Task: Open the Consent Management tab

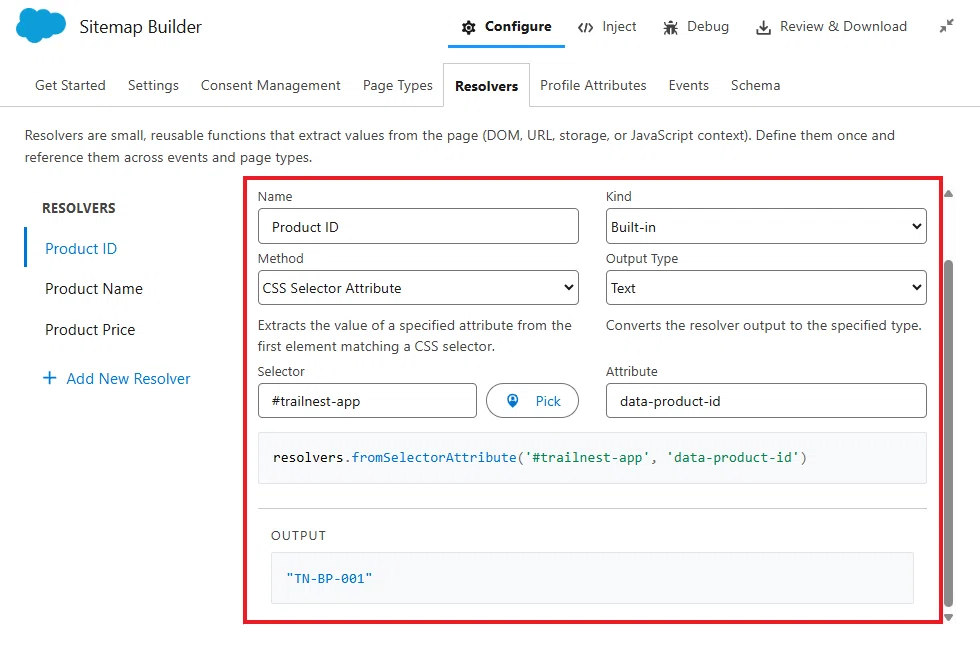Action: pos(271,85)
